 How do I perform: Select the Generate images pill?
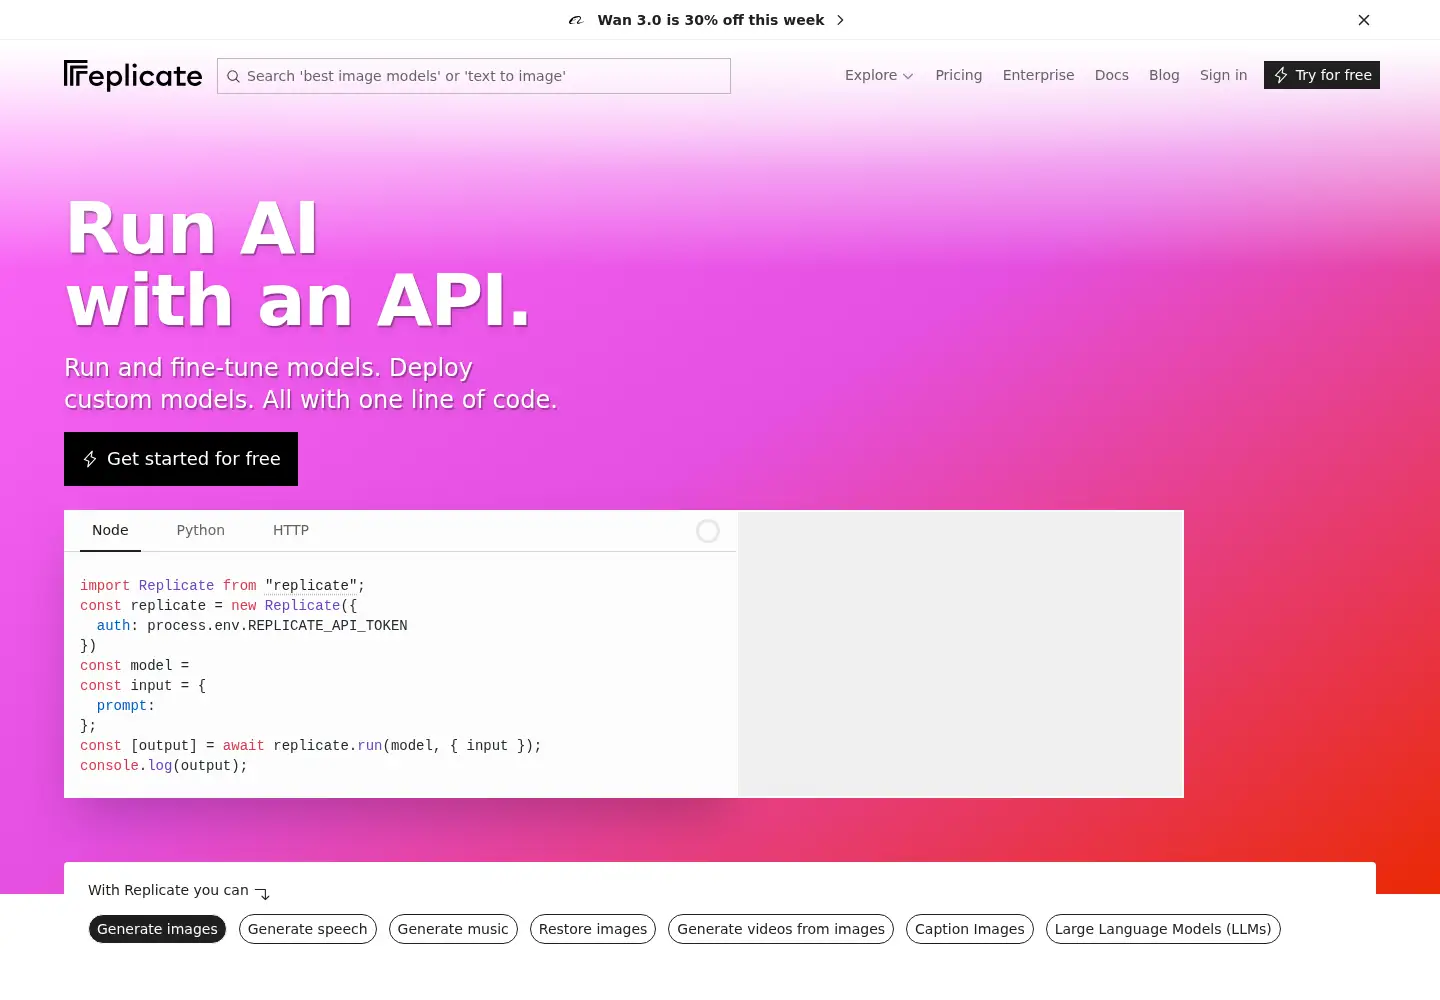pyautogui.click(x=157, y=929)
